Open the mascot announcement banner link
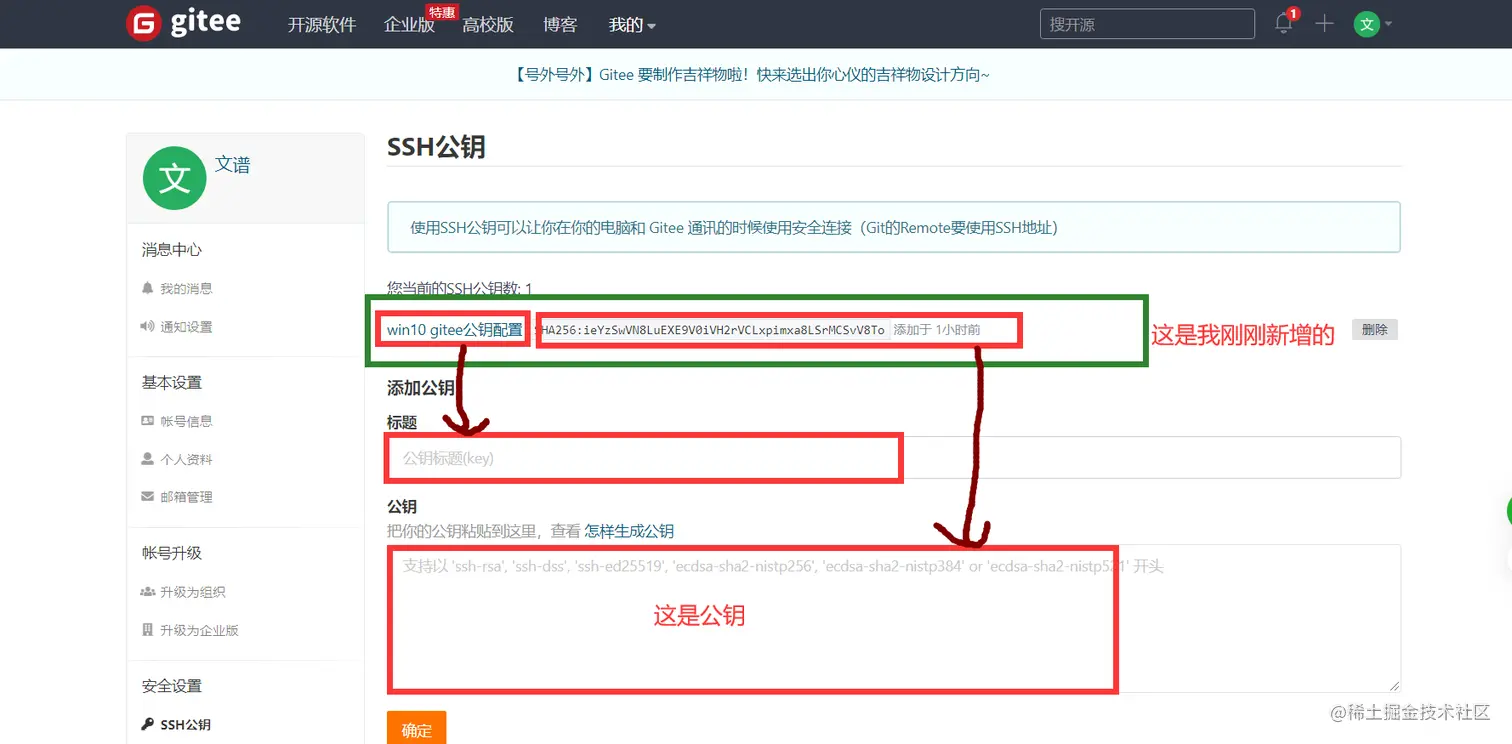 tap(750, 74)
